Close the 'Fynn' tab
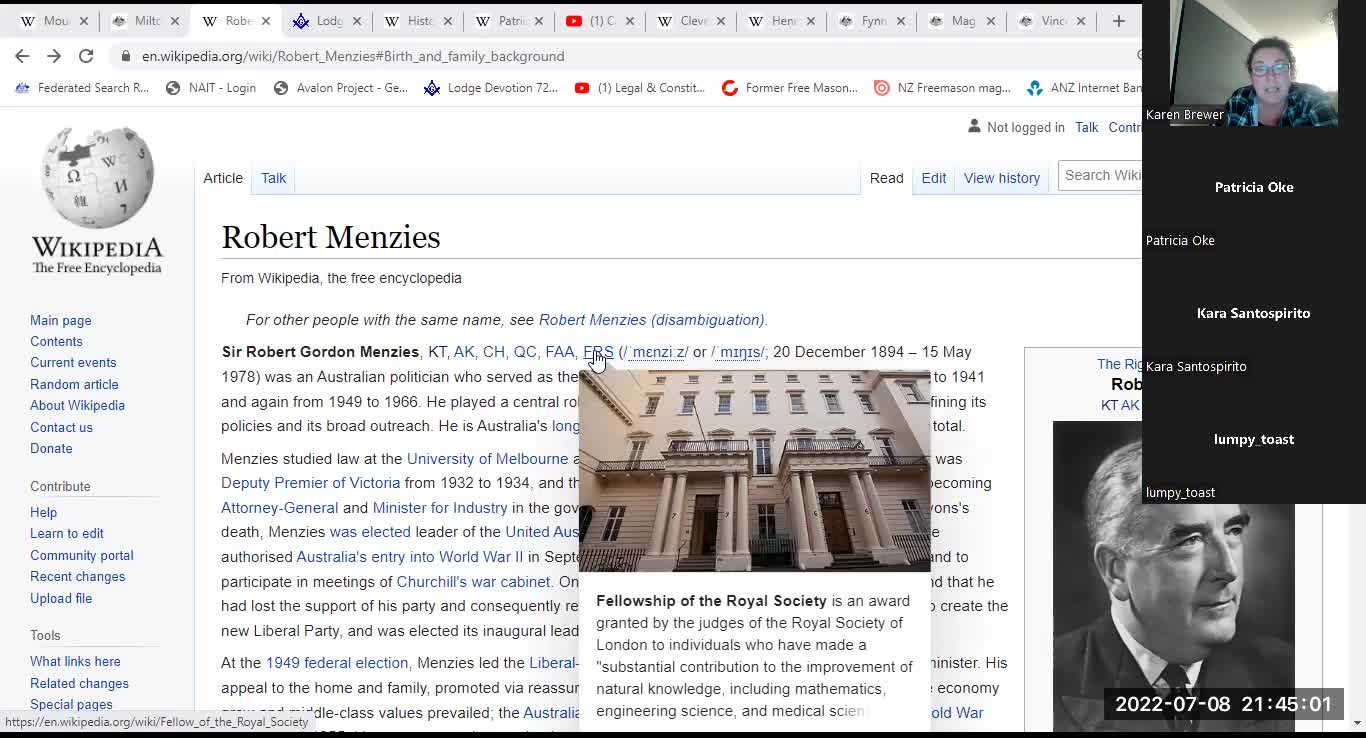The width and height of the screenshot is (1366, 738). pyautogui.click(x=902, y=21)
